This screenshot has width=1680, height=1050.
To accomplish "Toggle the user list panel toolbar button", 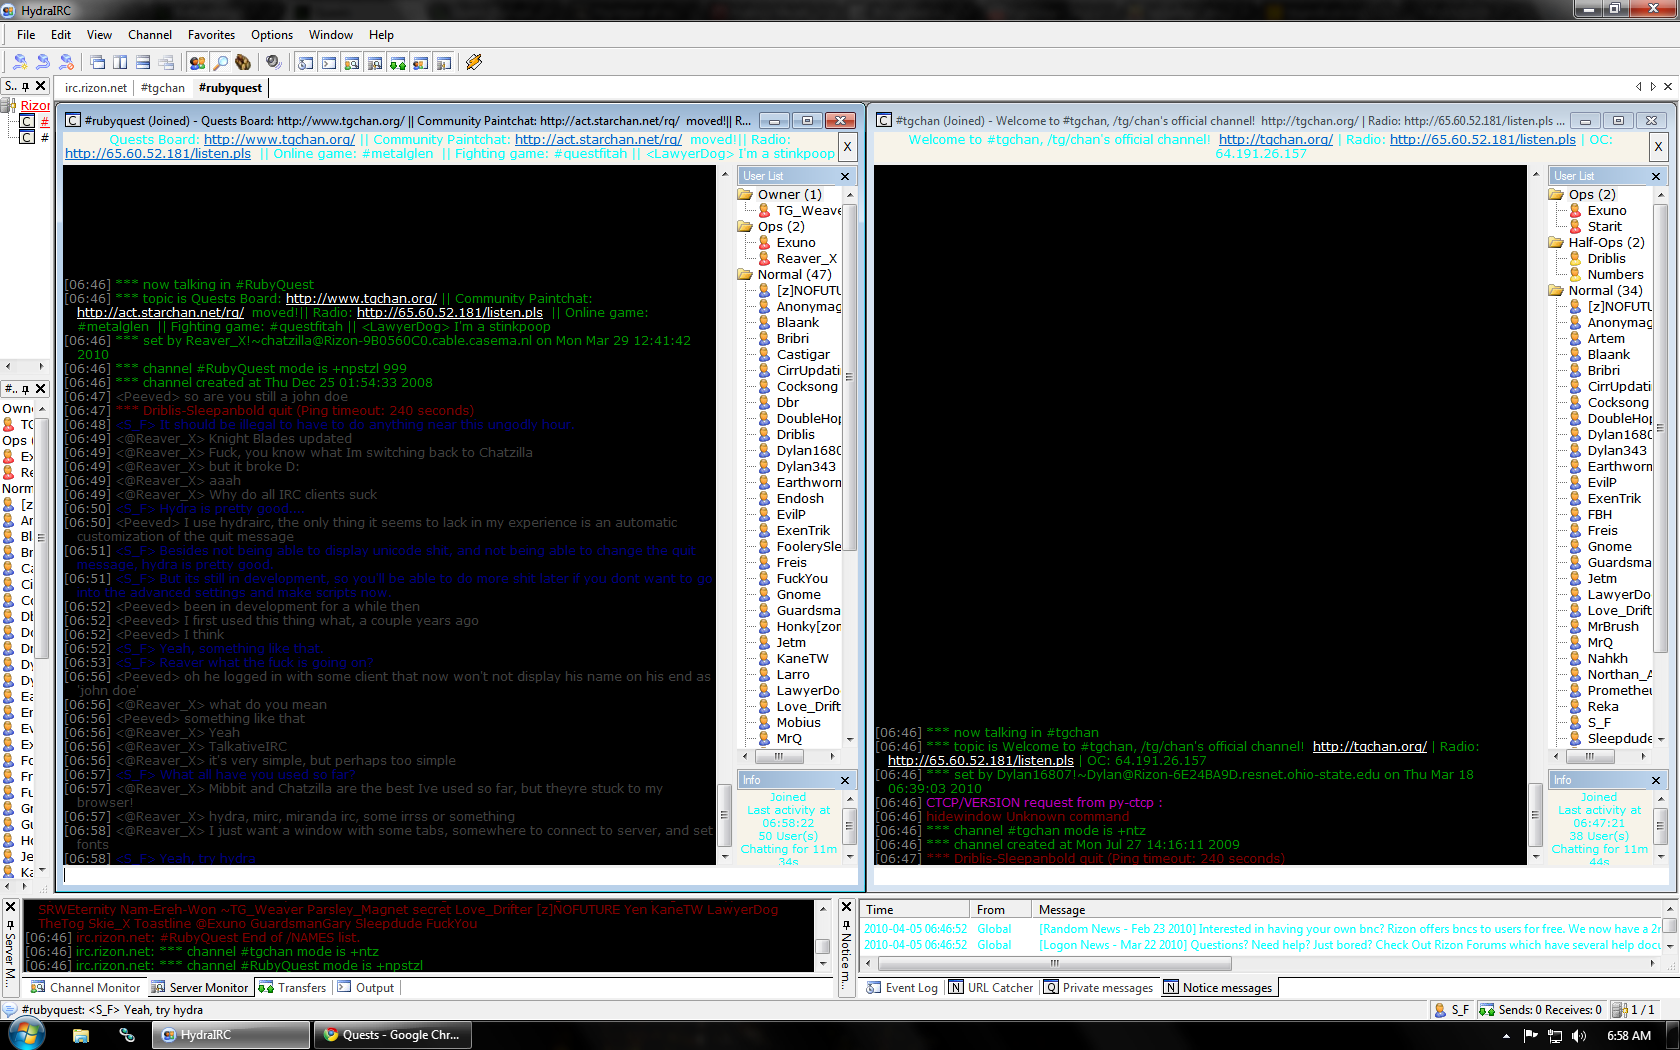I will click(197, 62).
